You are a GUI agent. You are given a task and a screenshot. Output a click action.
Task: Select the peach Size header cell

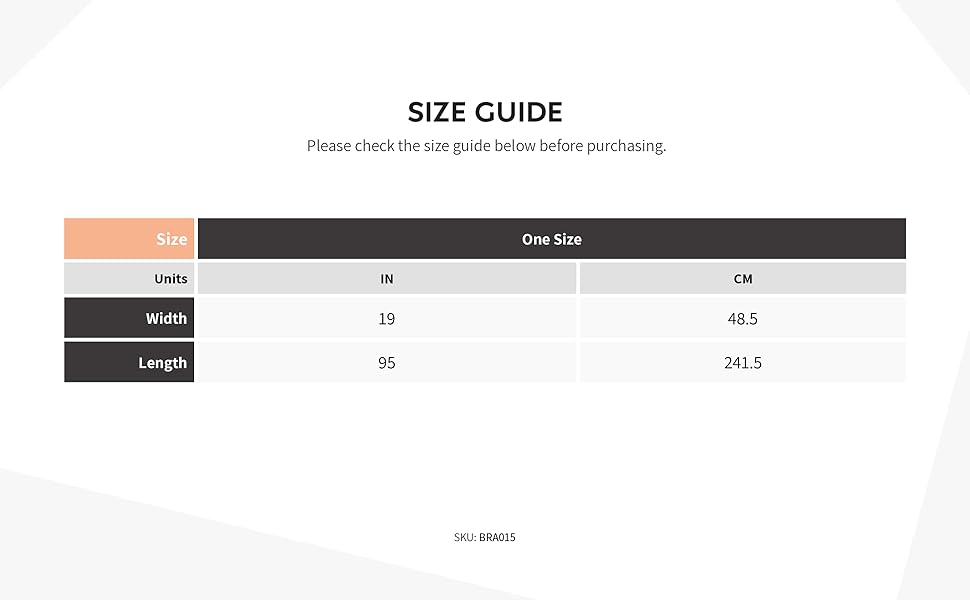pos(130,239)
